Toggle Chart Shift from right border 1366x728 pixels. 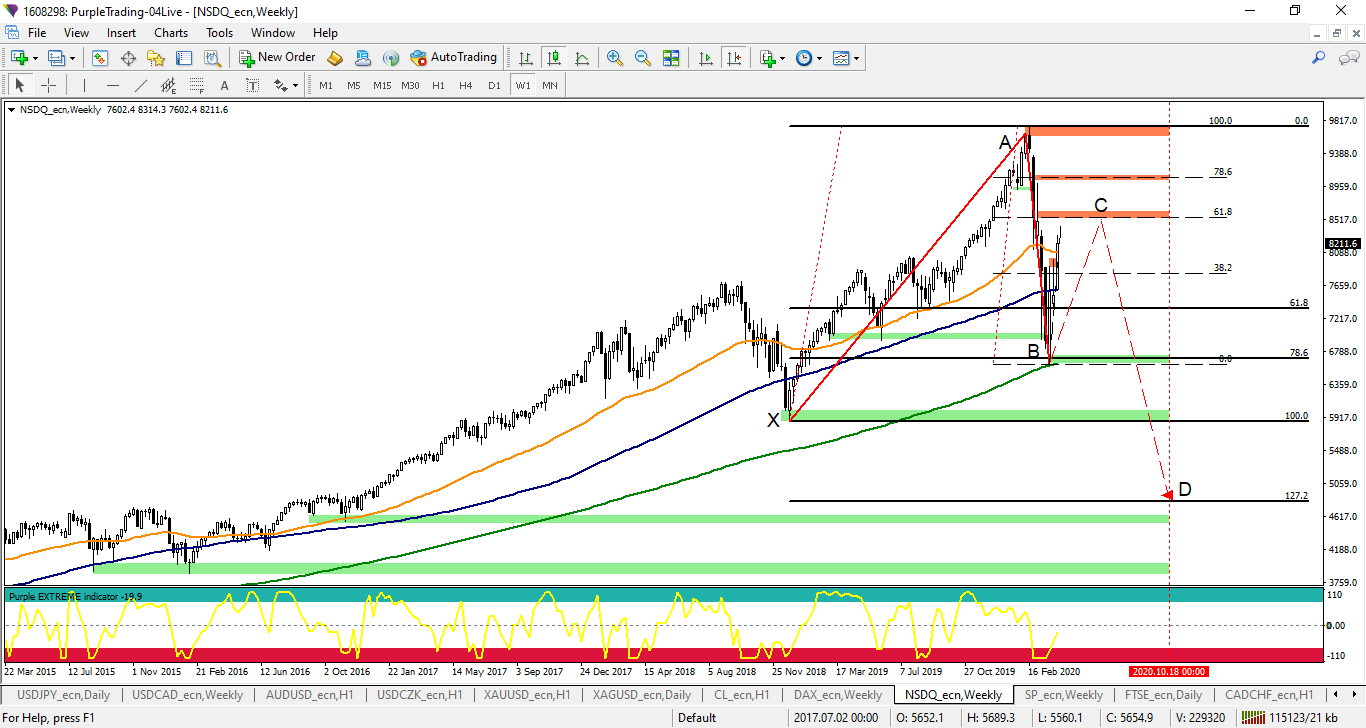click(734, 58)
